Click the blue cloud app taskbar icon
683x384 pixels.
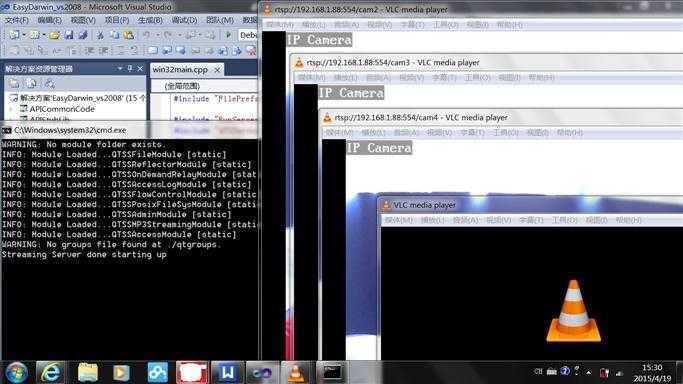coord(157,373)
